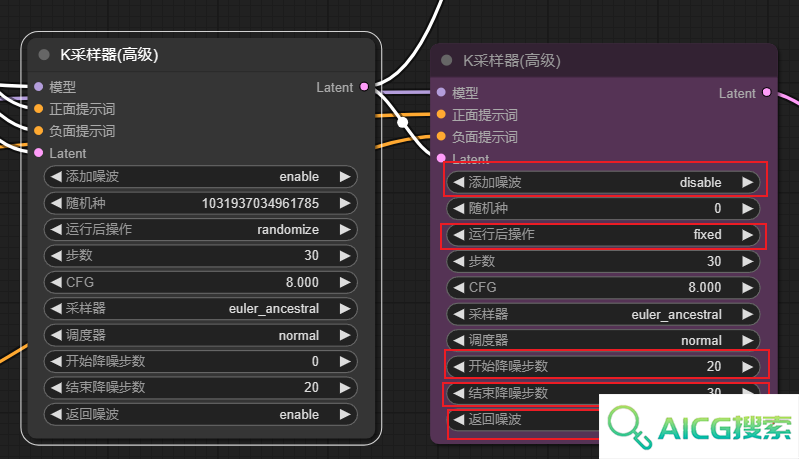This screenshot has height=459, width=799.
Task: Click the right node's 正面提示词 input socket
Action: (x=441, y=115)
